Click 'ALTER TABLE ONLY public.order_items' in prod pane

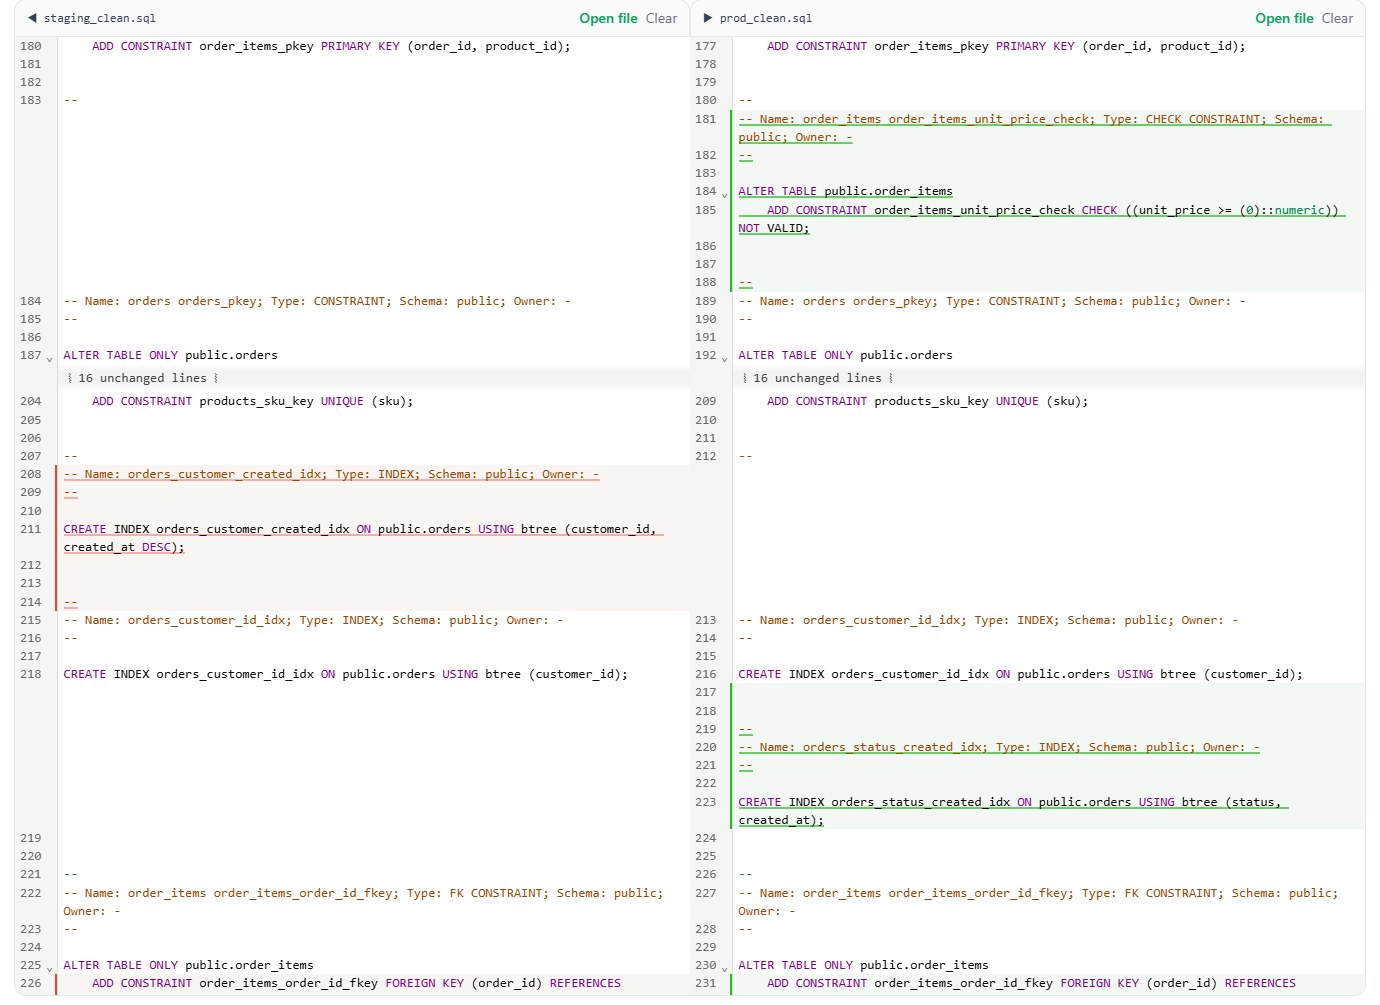863,965
